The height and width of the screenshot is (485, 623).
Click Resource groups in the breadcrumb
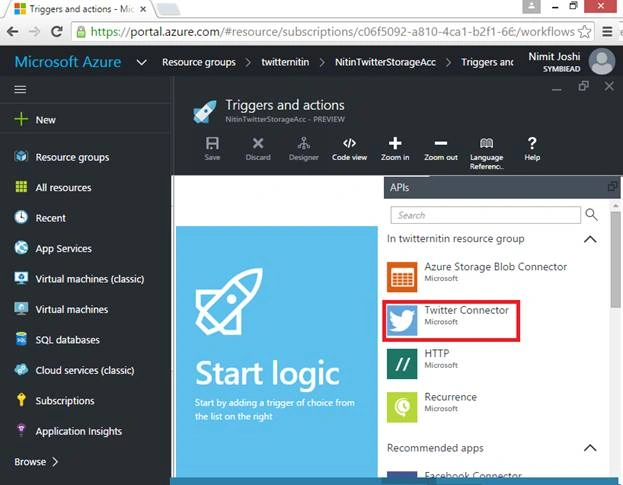pos(199,62)
